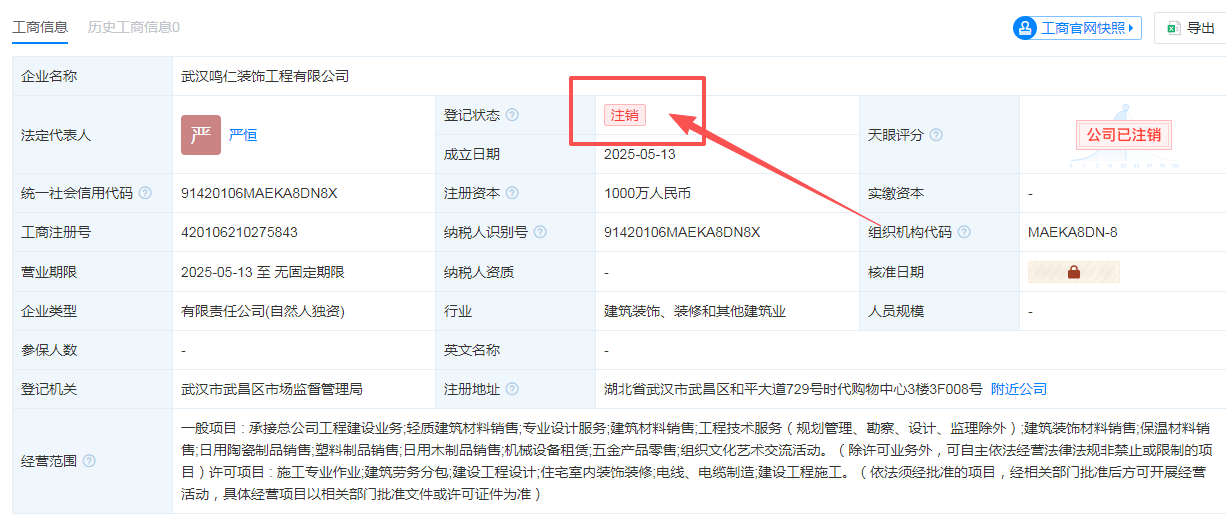1226x529 pixels.
Task: Click the 附近公司 link after the address
Action: tap(1018, 389)
